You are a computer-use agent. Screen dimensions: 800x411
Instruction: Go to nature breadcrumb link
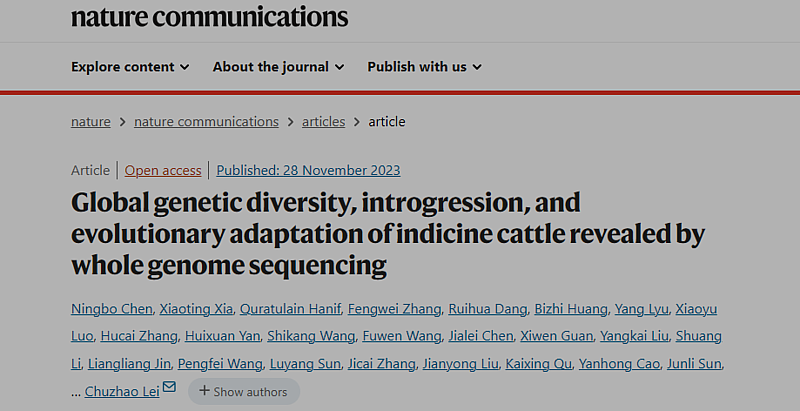[x=91, y=122]
